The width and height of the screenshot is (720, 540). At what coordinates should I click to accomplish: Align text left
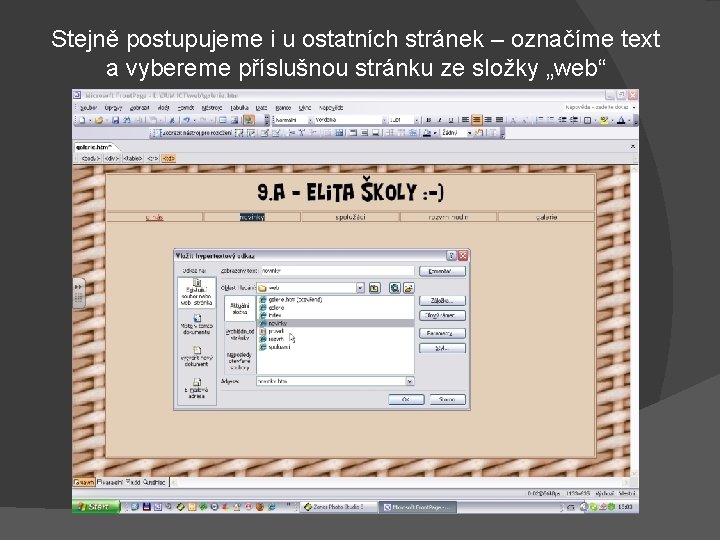point(465,120)
